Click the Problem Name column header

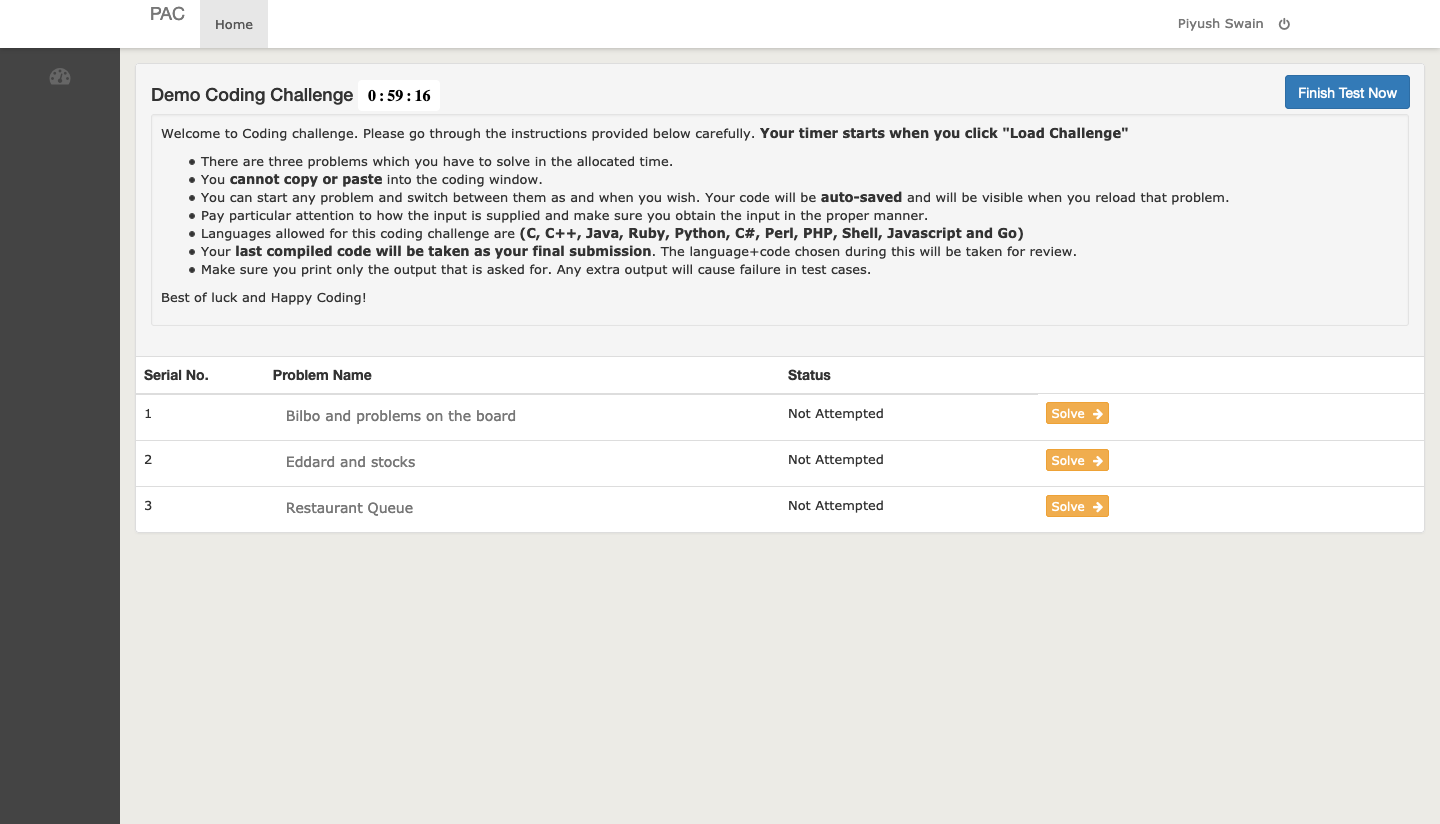pyautogui.click(x=322, y=375)
